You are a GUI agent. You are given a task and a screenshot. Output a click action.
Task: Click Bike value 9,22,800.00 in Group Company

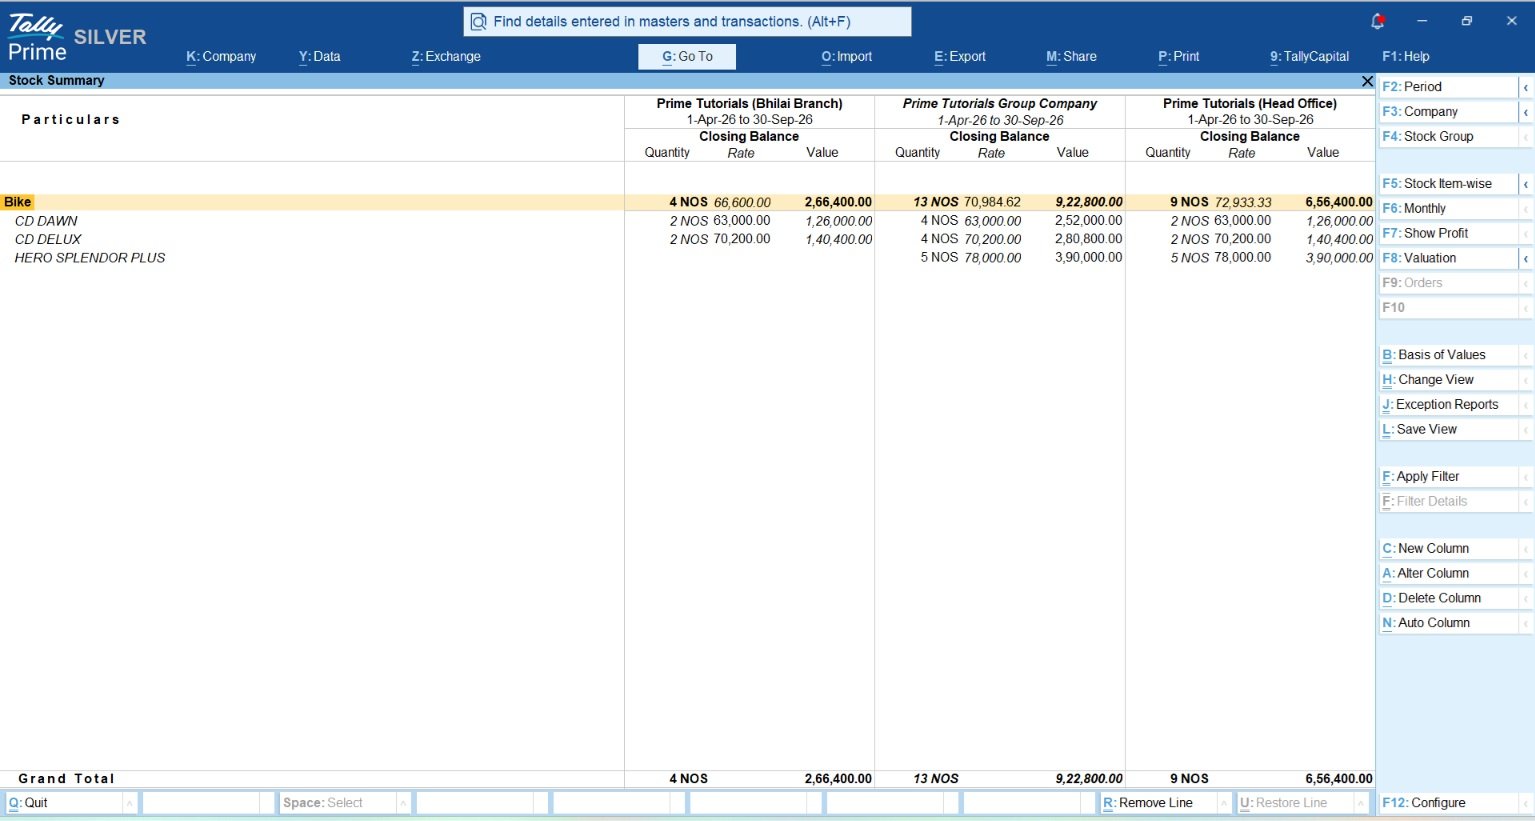(1089, 202)
